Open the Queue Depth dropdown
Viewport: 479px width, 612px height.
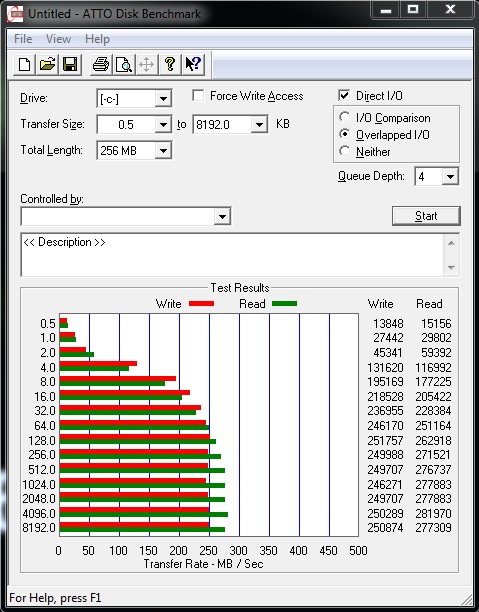pos(450,177)
